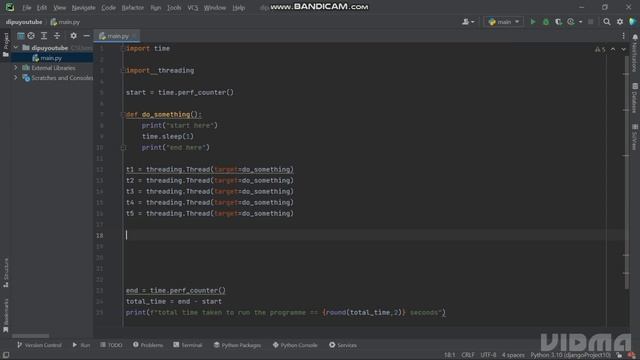Open the VCS menu
This screenshot has height=360, width=640.
[193, 8]
